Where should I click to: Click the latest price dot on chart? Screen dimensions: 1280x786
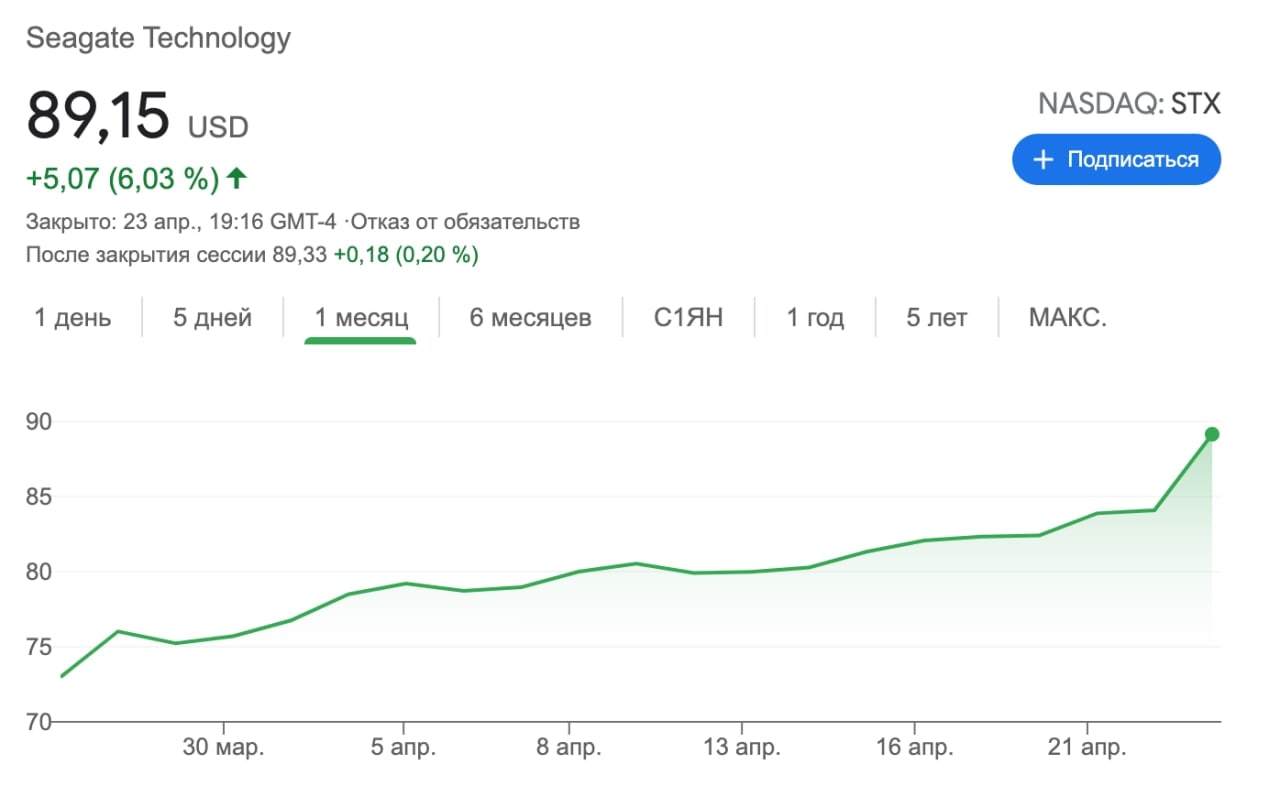coord(1212,434)
